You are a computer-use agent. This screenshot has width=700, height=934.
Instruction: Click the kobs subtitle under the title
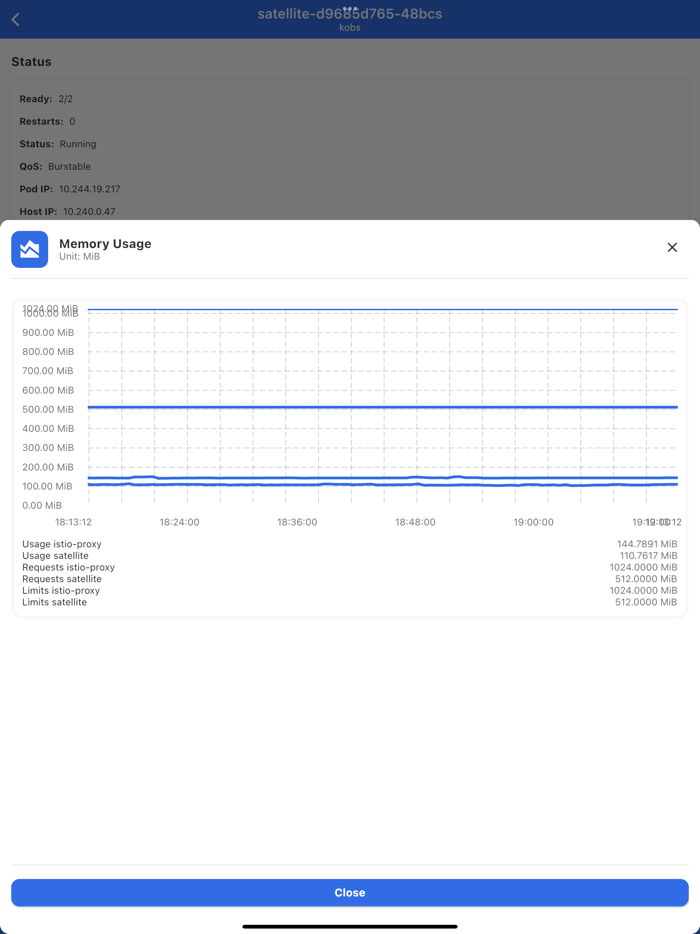(x=350, y=28)
